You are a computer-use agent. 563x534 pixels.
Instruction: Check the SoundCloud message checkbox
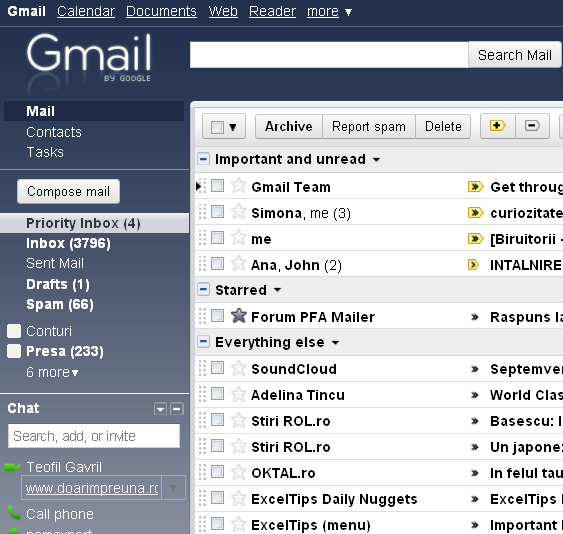(217, 368)
